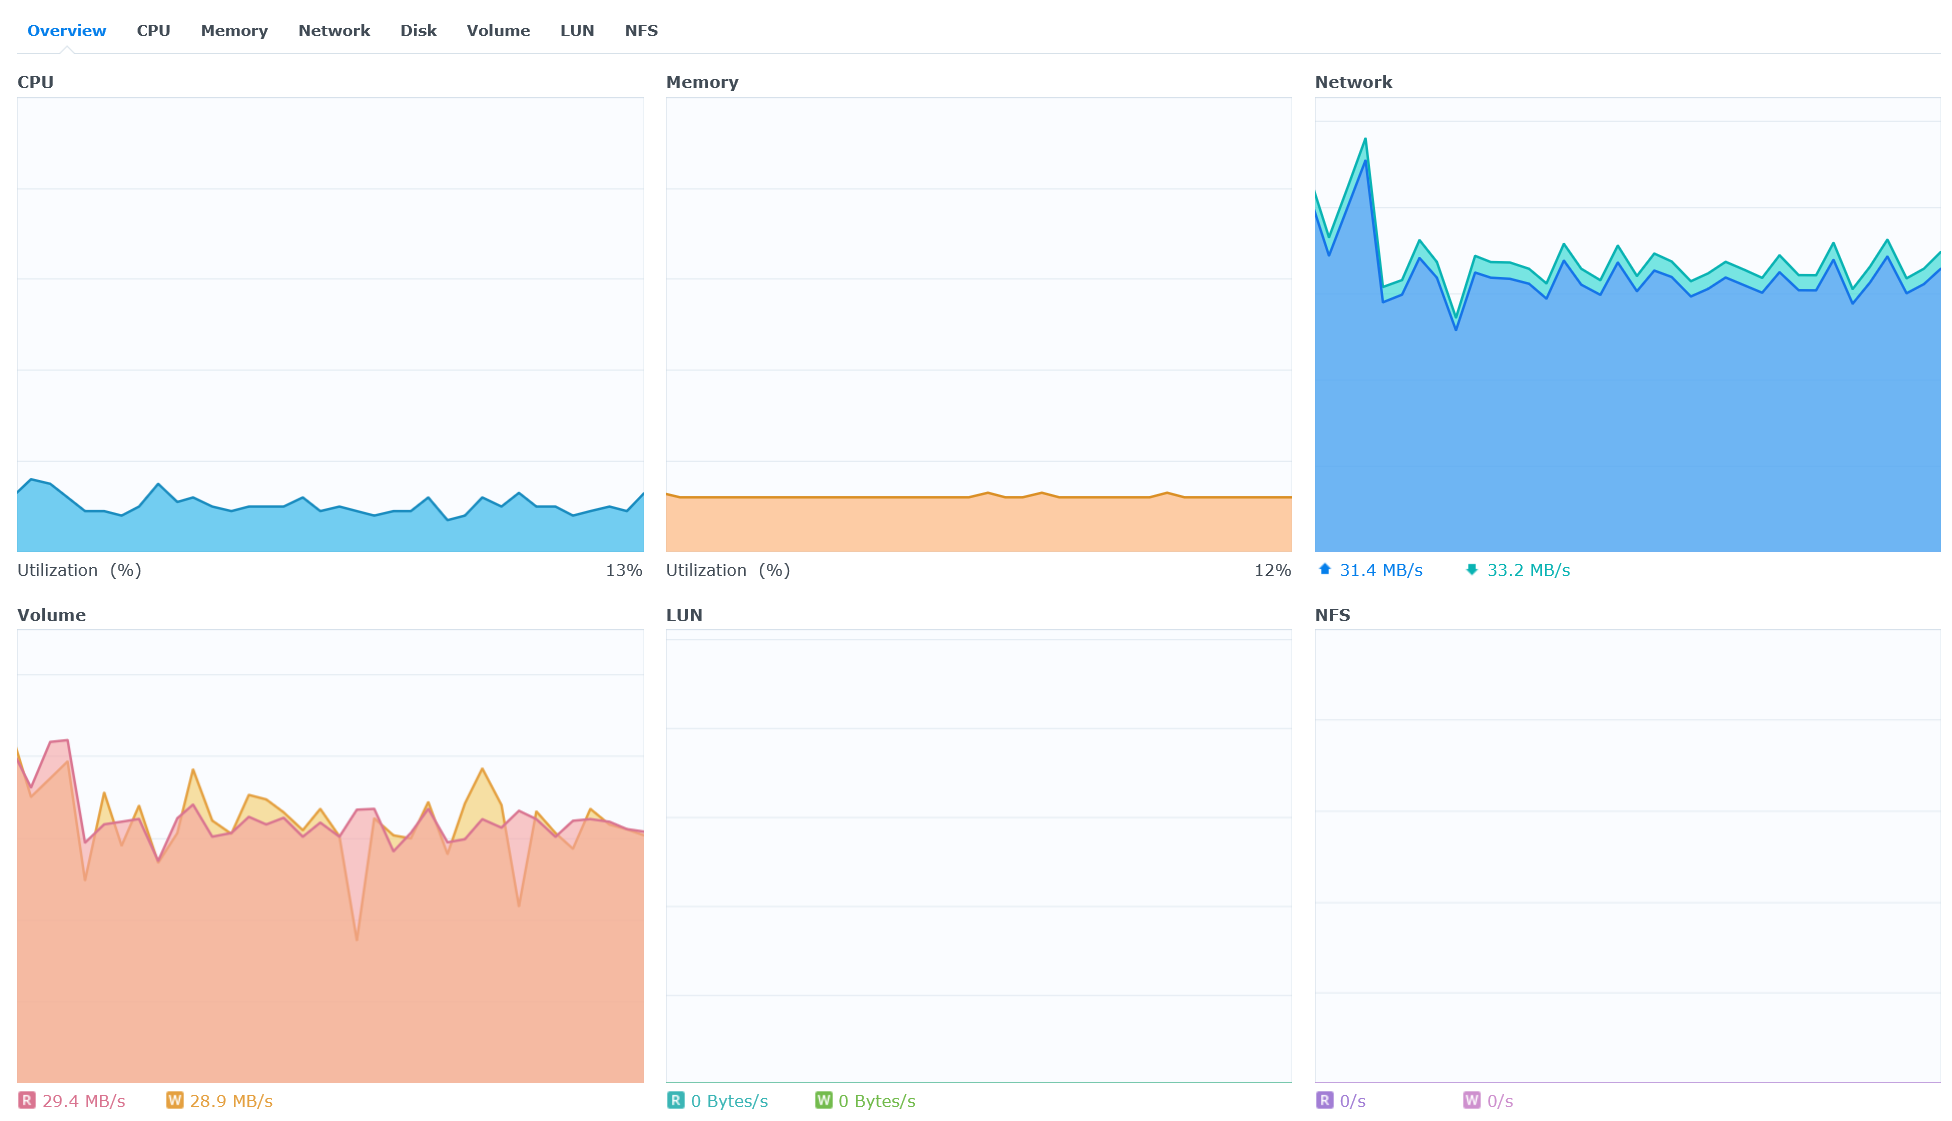The height and width of the screenshot is (1121, 1952).
Task: Click the NFS read (R) legend icon
Action: (1325, 1100)
